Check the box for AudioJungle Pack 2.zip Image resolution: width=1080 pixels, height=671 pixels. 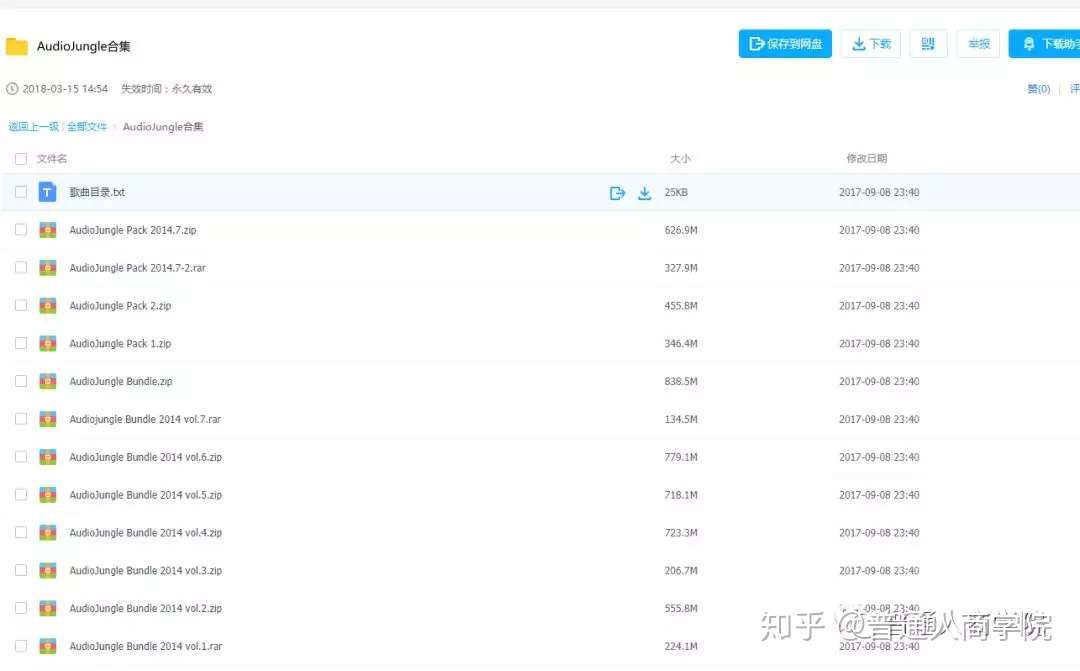coord(21,306)
